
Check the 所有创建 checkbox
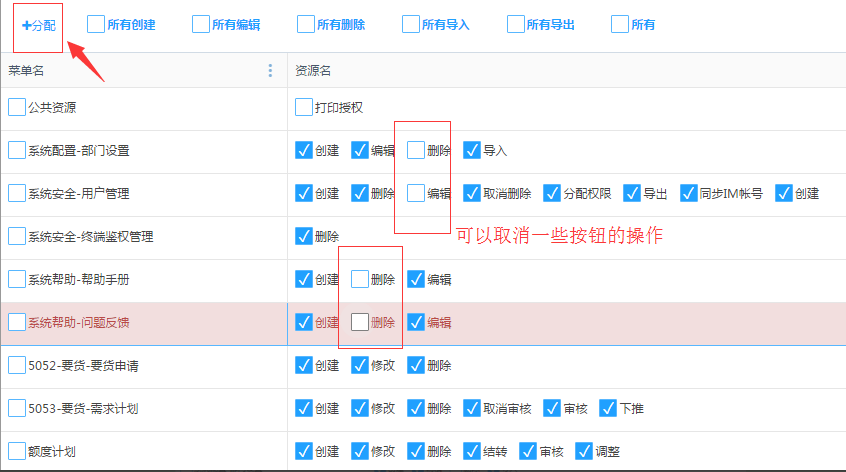click(96, 25)
